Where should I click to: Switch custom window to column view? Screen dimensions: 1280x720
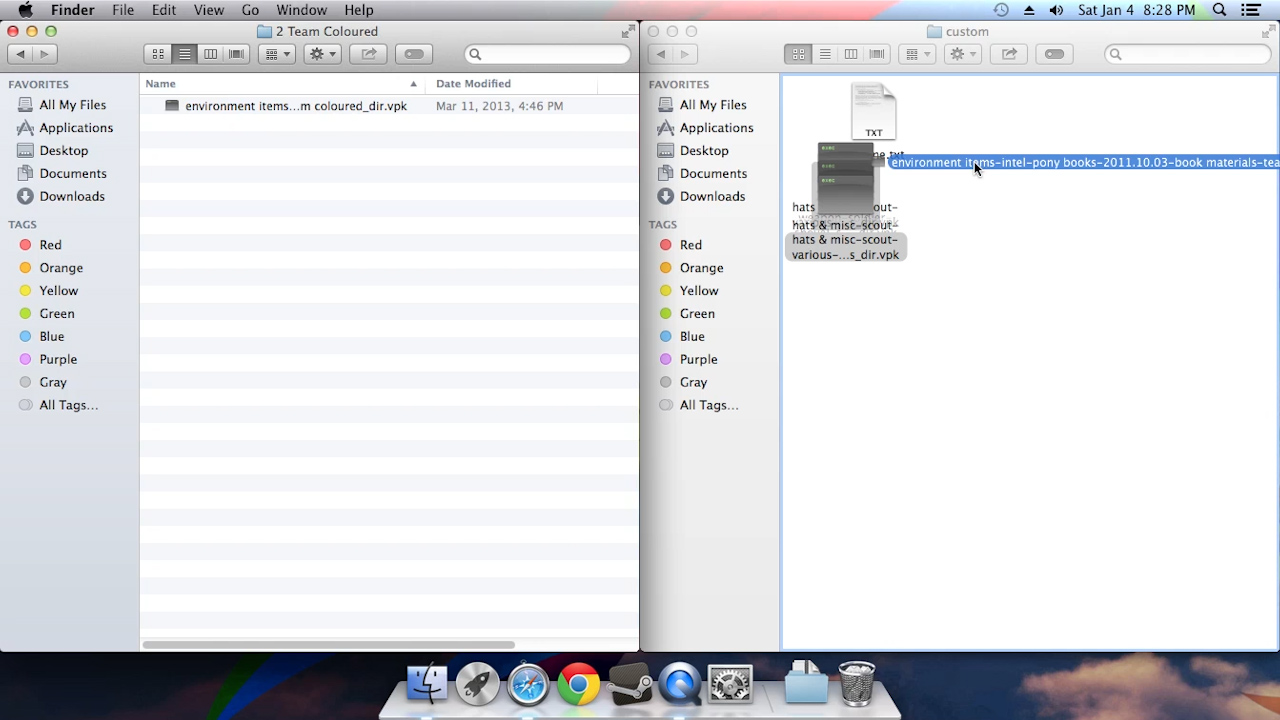[850, 54]
